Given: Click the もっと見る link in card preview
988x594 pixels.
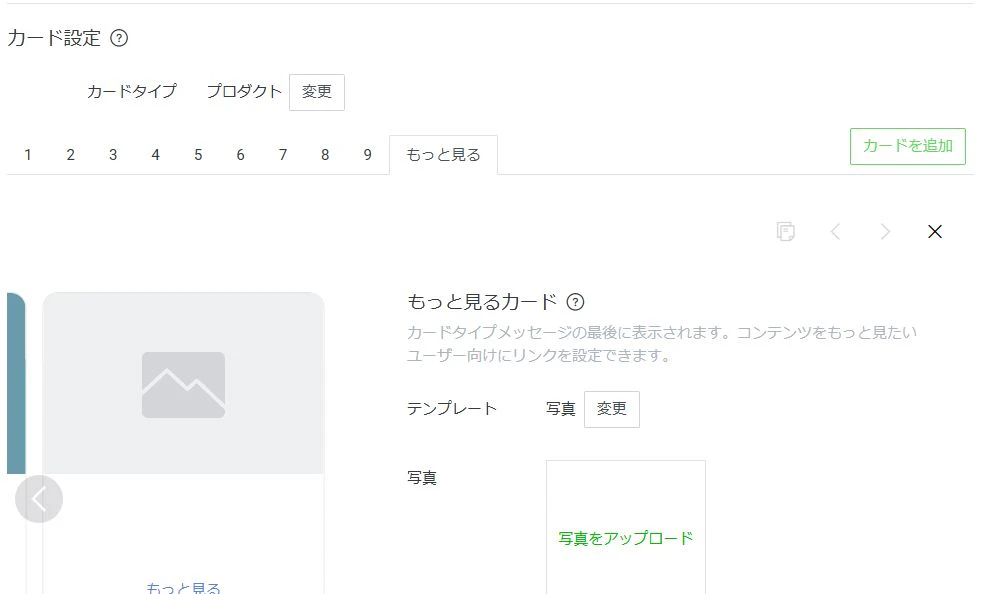Looking at the screenshot, I should click(183, 588).
